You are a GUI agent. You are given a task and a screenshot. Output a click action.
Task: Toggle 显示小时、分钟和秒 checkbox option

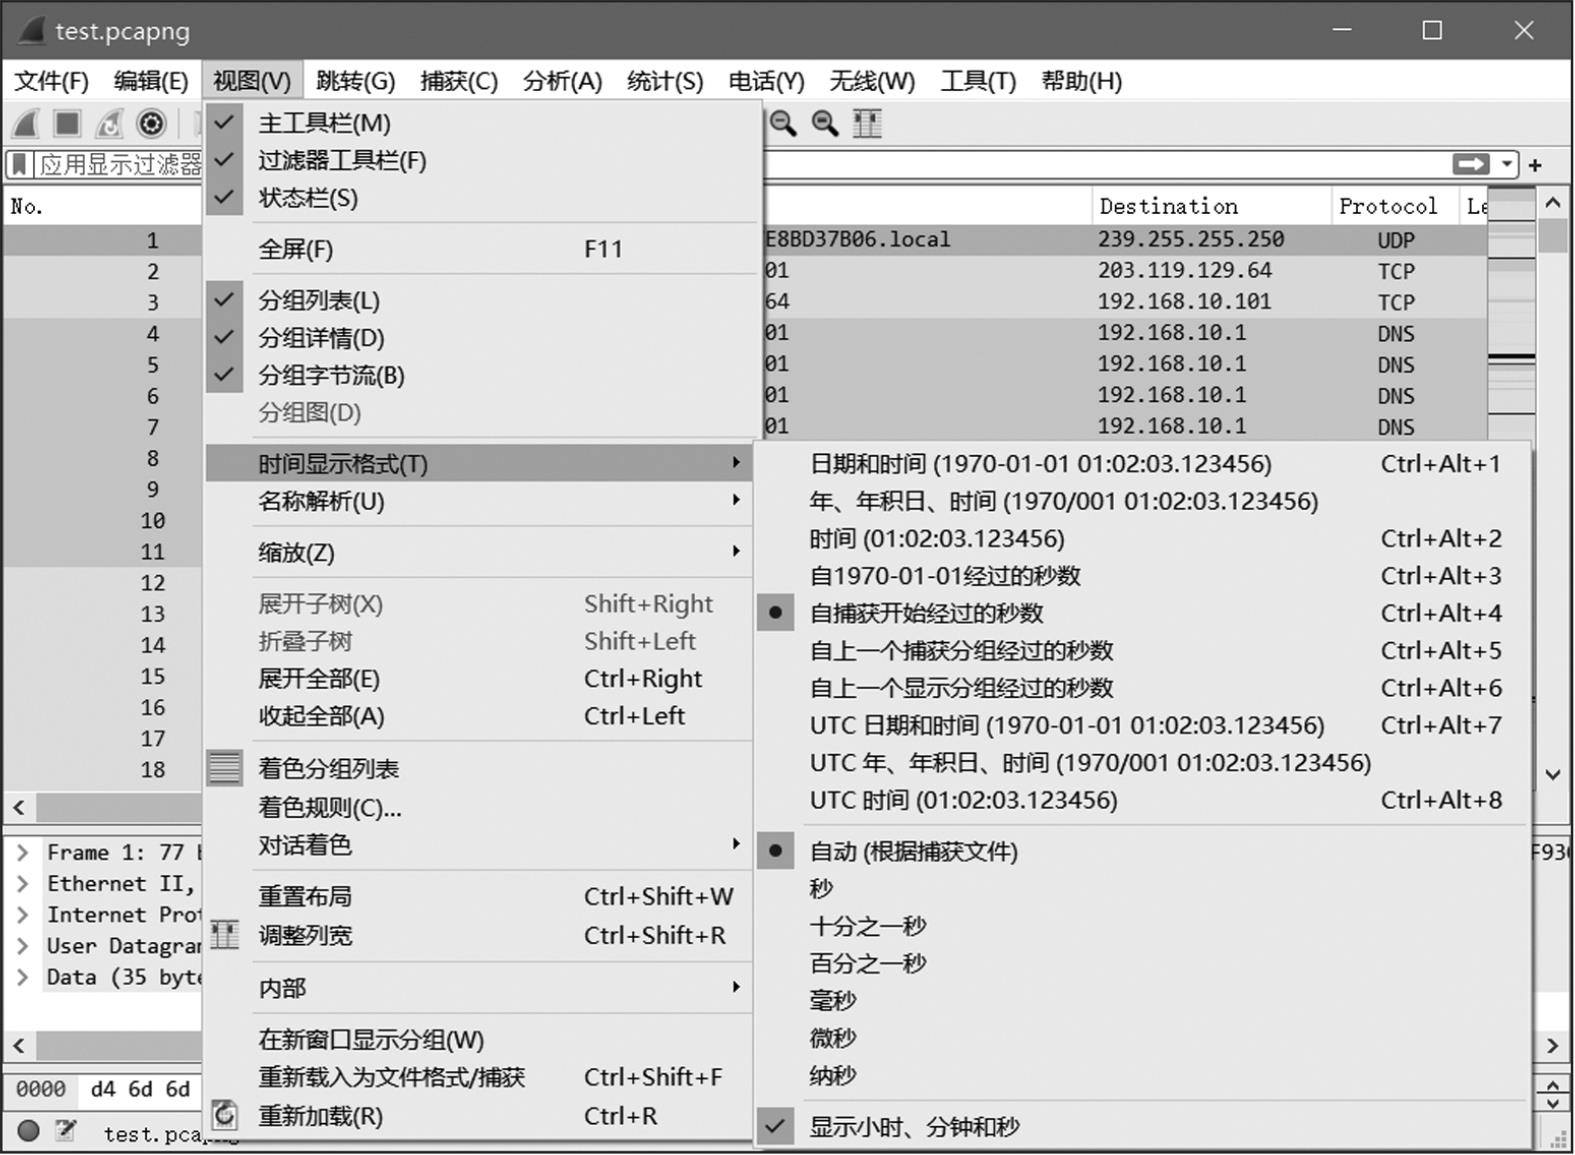pos(913,1127)
